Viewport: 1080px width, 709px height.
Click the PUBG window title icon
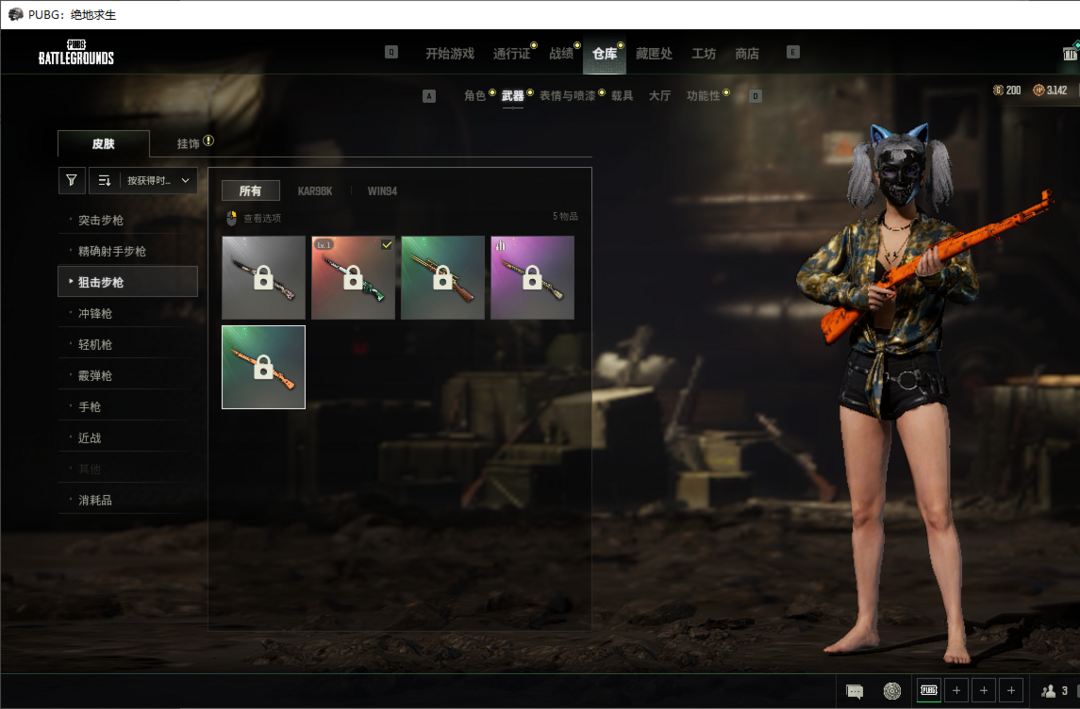(x=15, y=14)
